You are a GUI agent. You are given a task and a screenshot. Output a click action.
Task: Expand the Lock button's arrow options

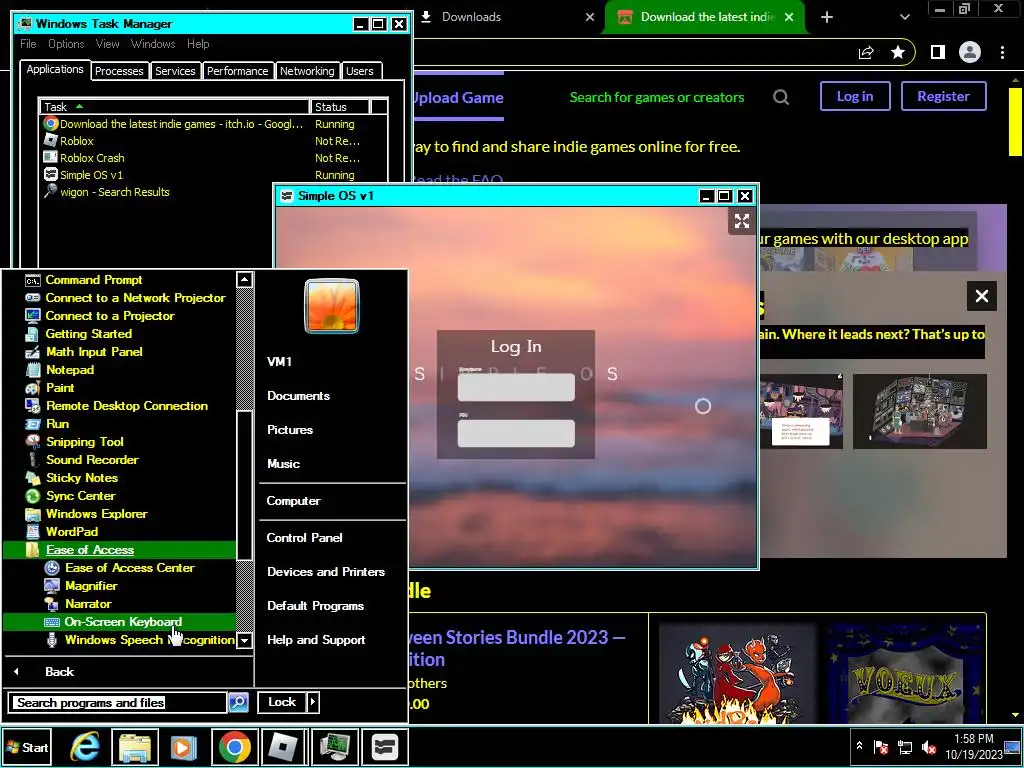click(x=313, y=702)
